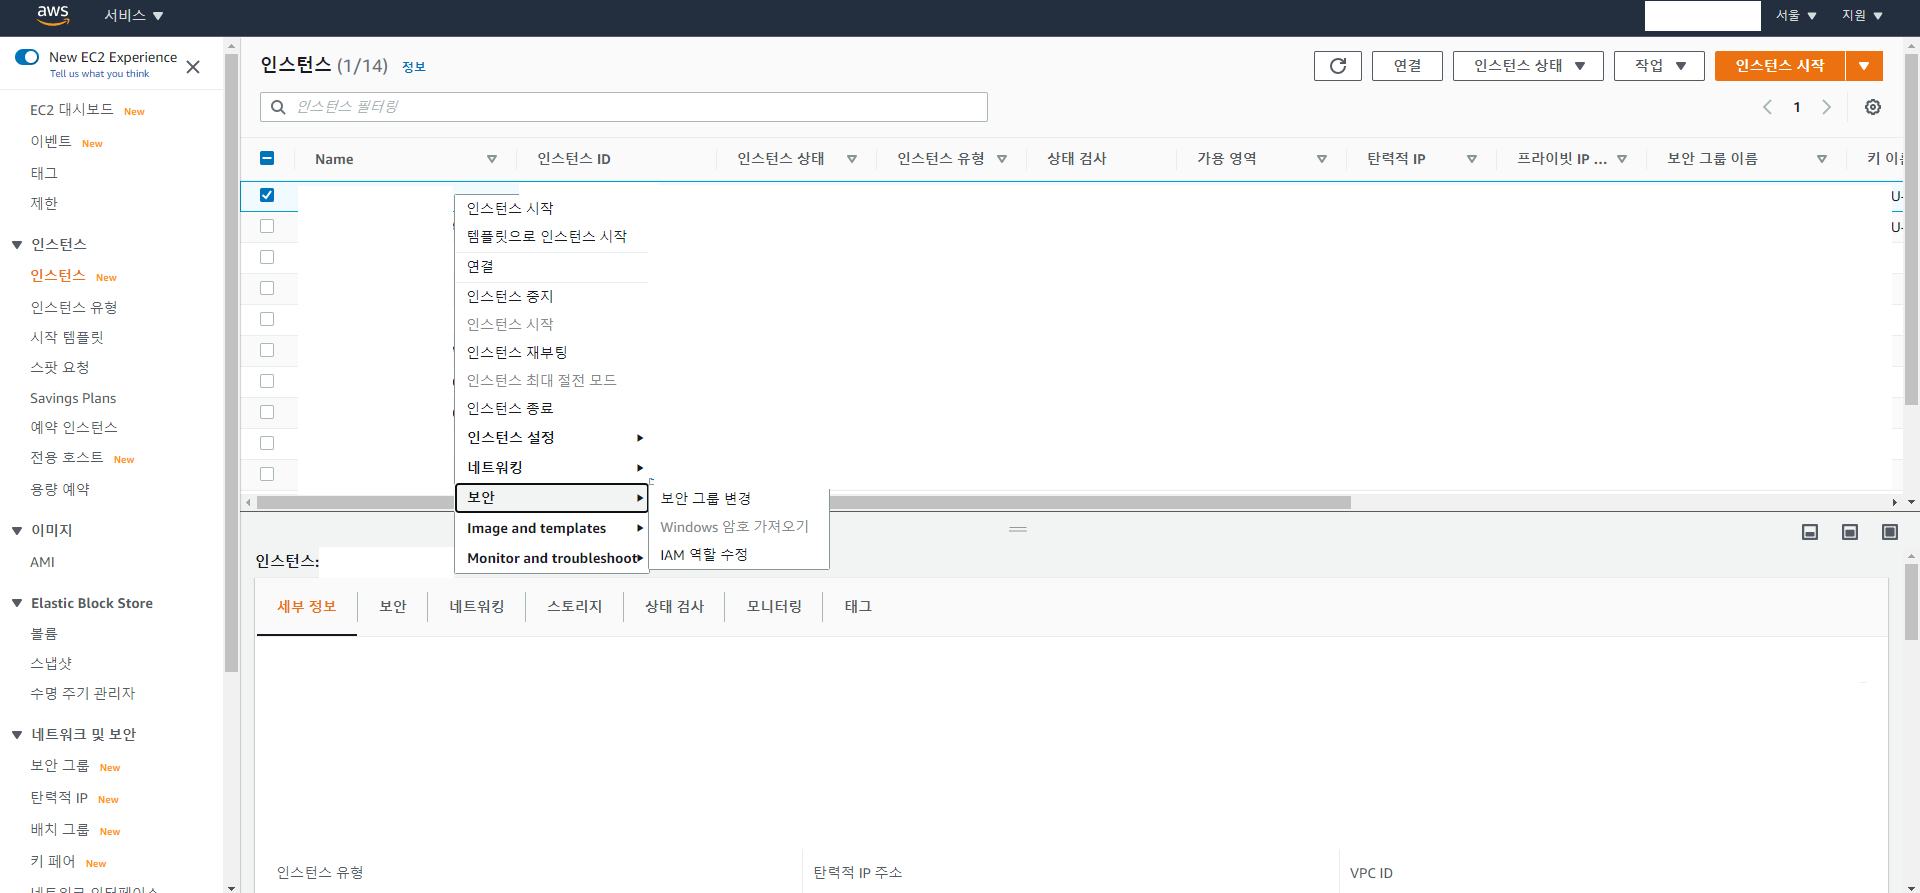Collapse the 이미지 sidebar section
This screenshot has height=893, width=1920.
click(17, 531)
